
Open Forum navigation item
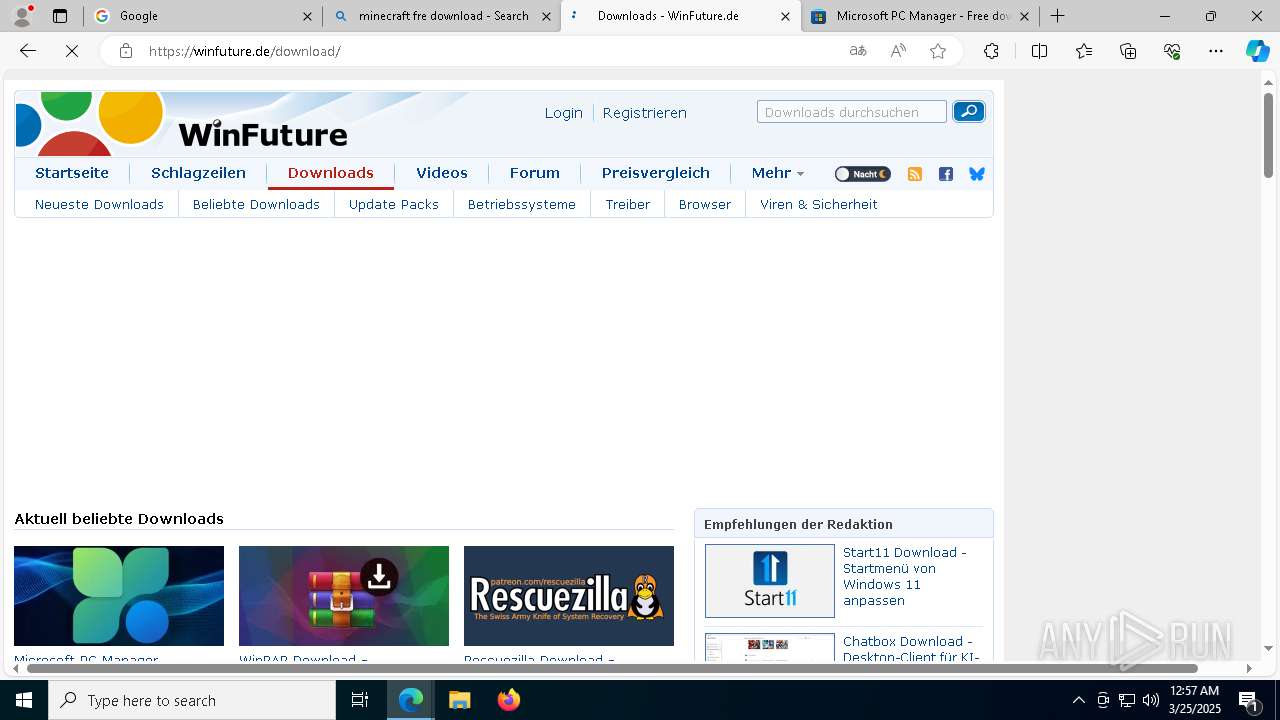535,173
